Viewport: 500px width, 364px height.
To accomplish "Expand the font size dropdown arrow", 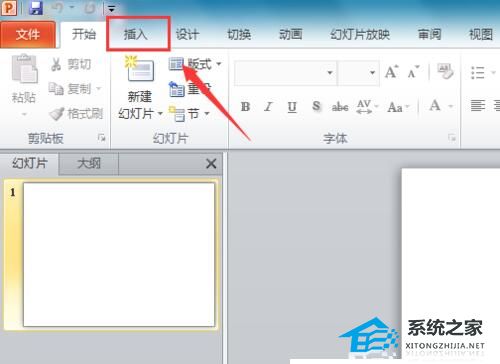I will click(372, 72).
